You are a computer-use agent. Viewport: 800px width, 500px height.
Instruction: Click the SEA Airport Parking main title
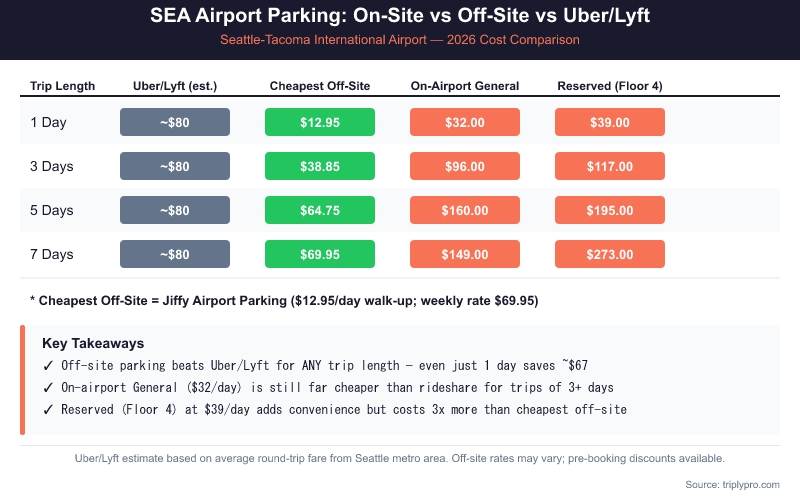click(400, 17)
